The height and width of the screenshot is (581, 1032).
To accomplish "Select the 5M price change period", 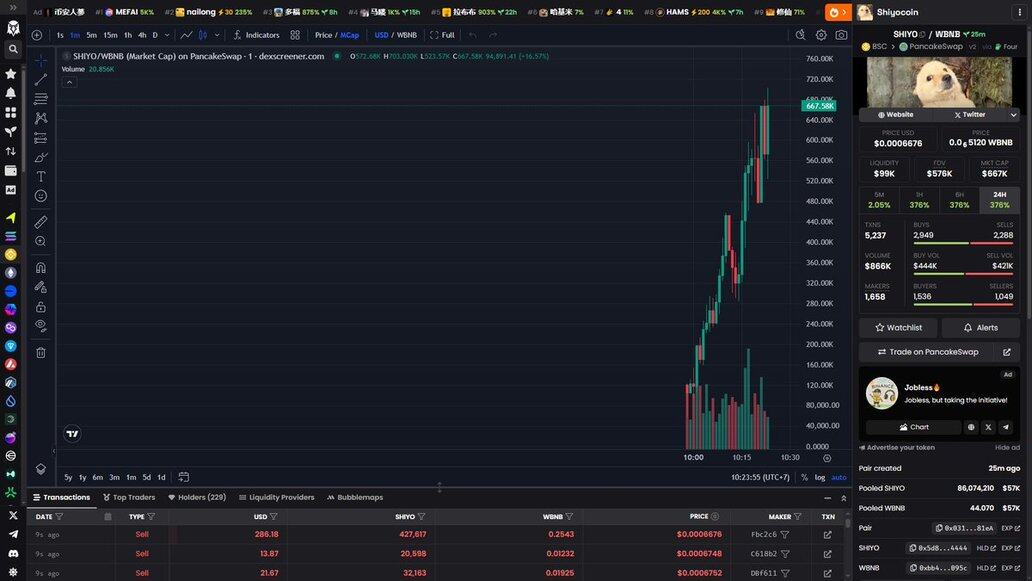I will pyautogui.click(x=879, y=200).
